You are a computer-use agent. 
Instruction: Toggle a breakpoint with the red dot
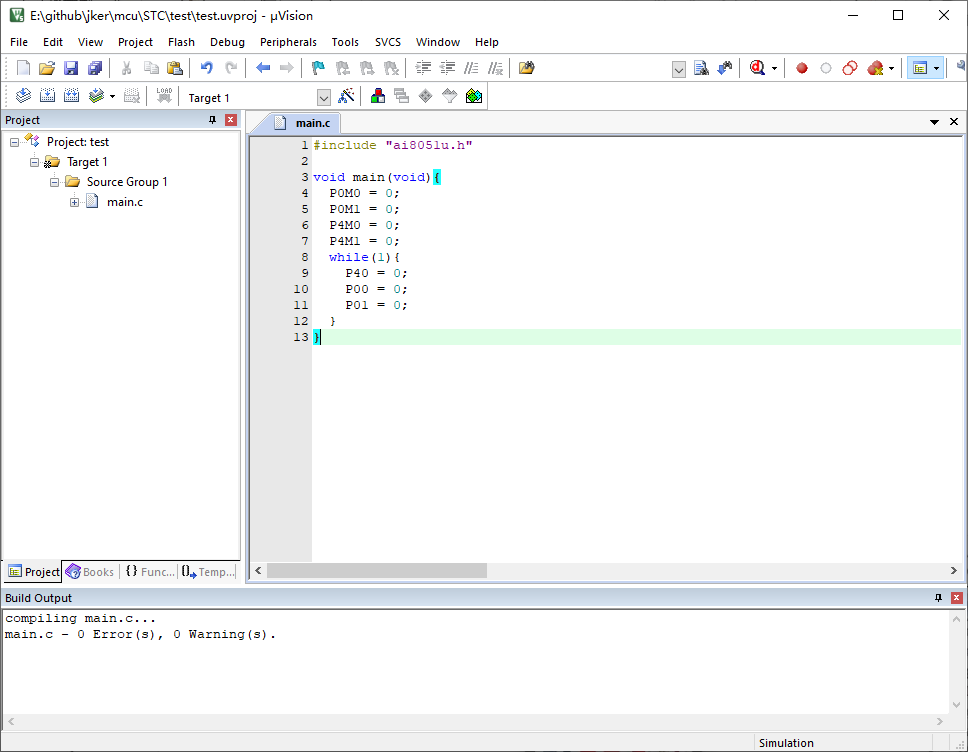click(x=802, y=68)
